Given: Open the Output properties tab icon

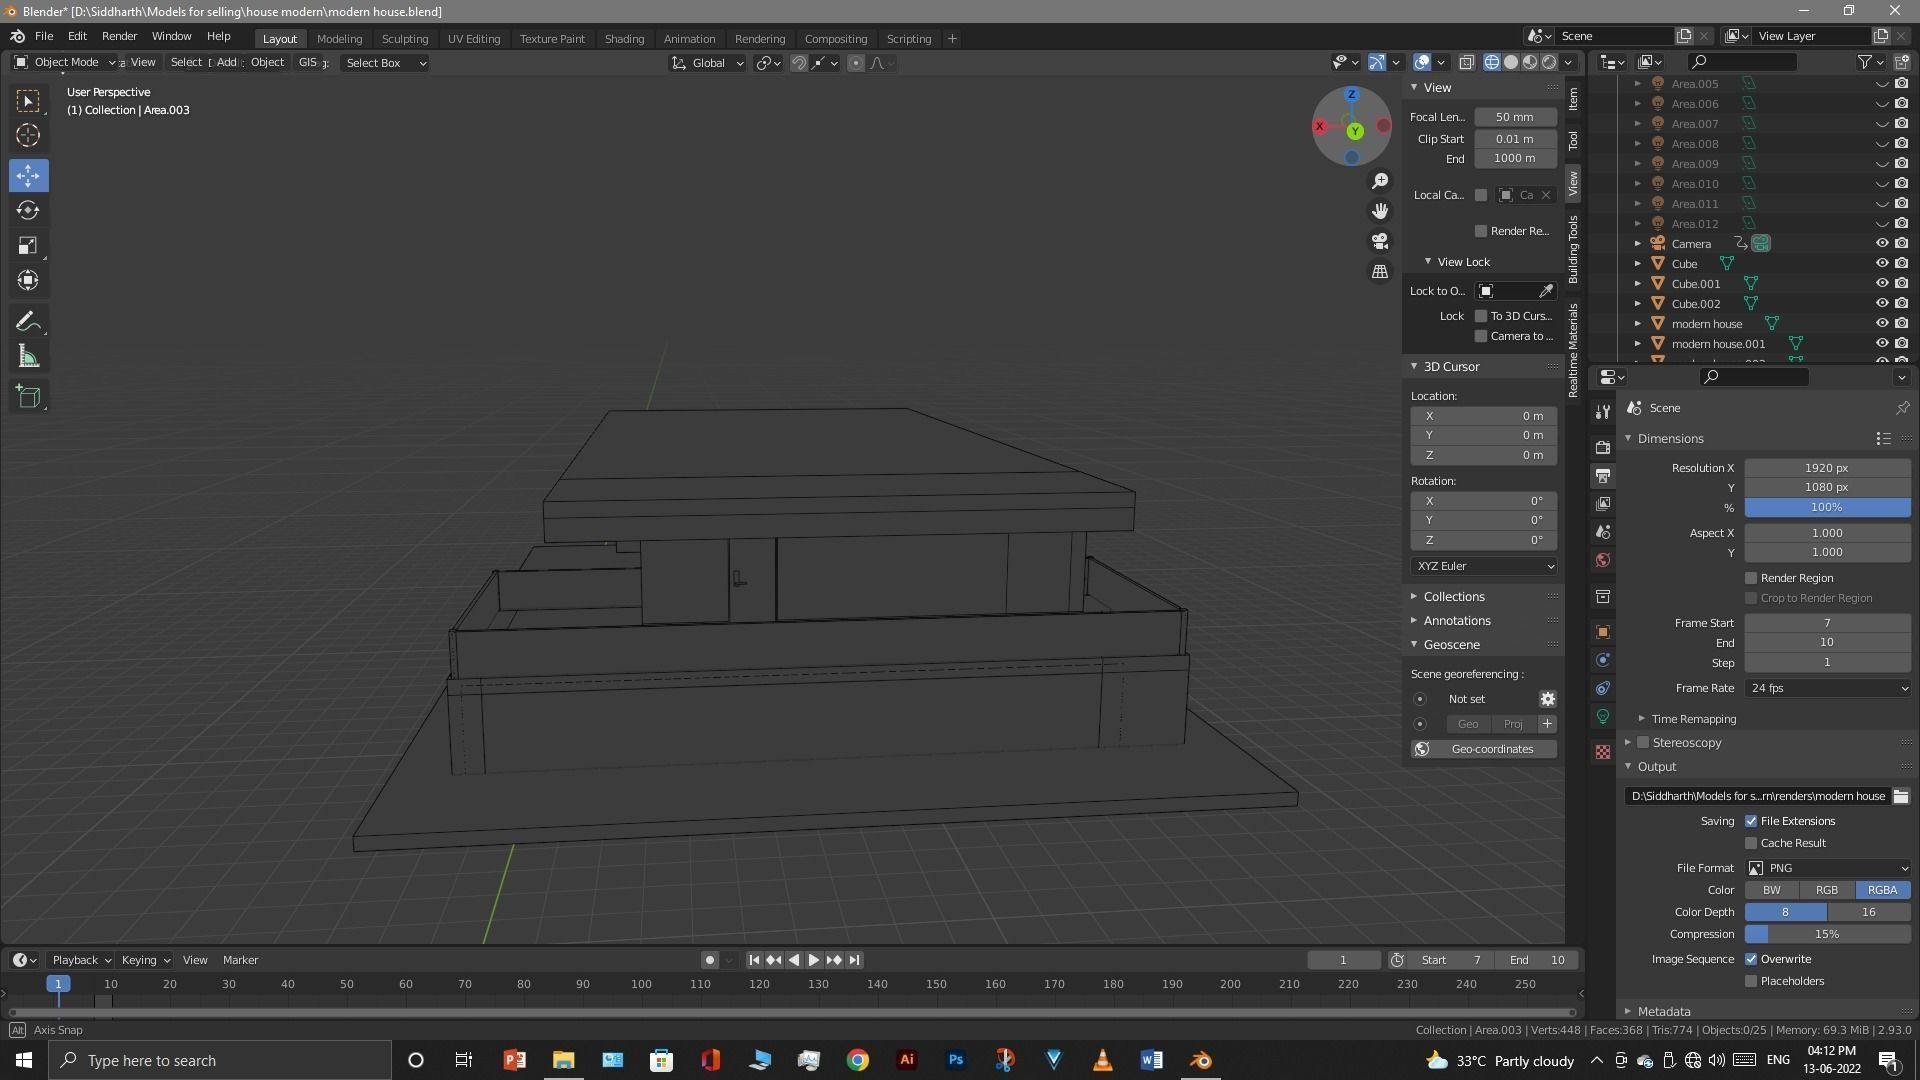Looking at the screenshot, I should click(x=1603, y=475).
